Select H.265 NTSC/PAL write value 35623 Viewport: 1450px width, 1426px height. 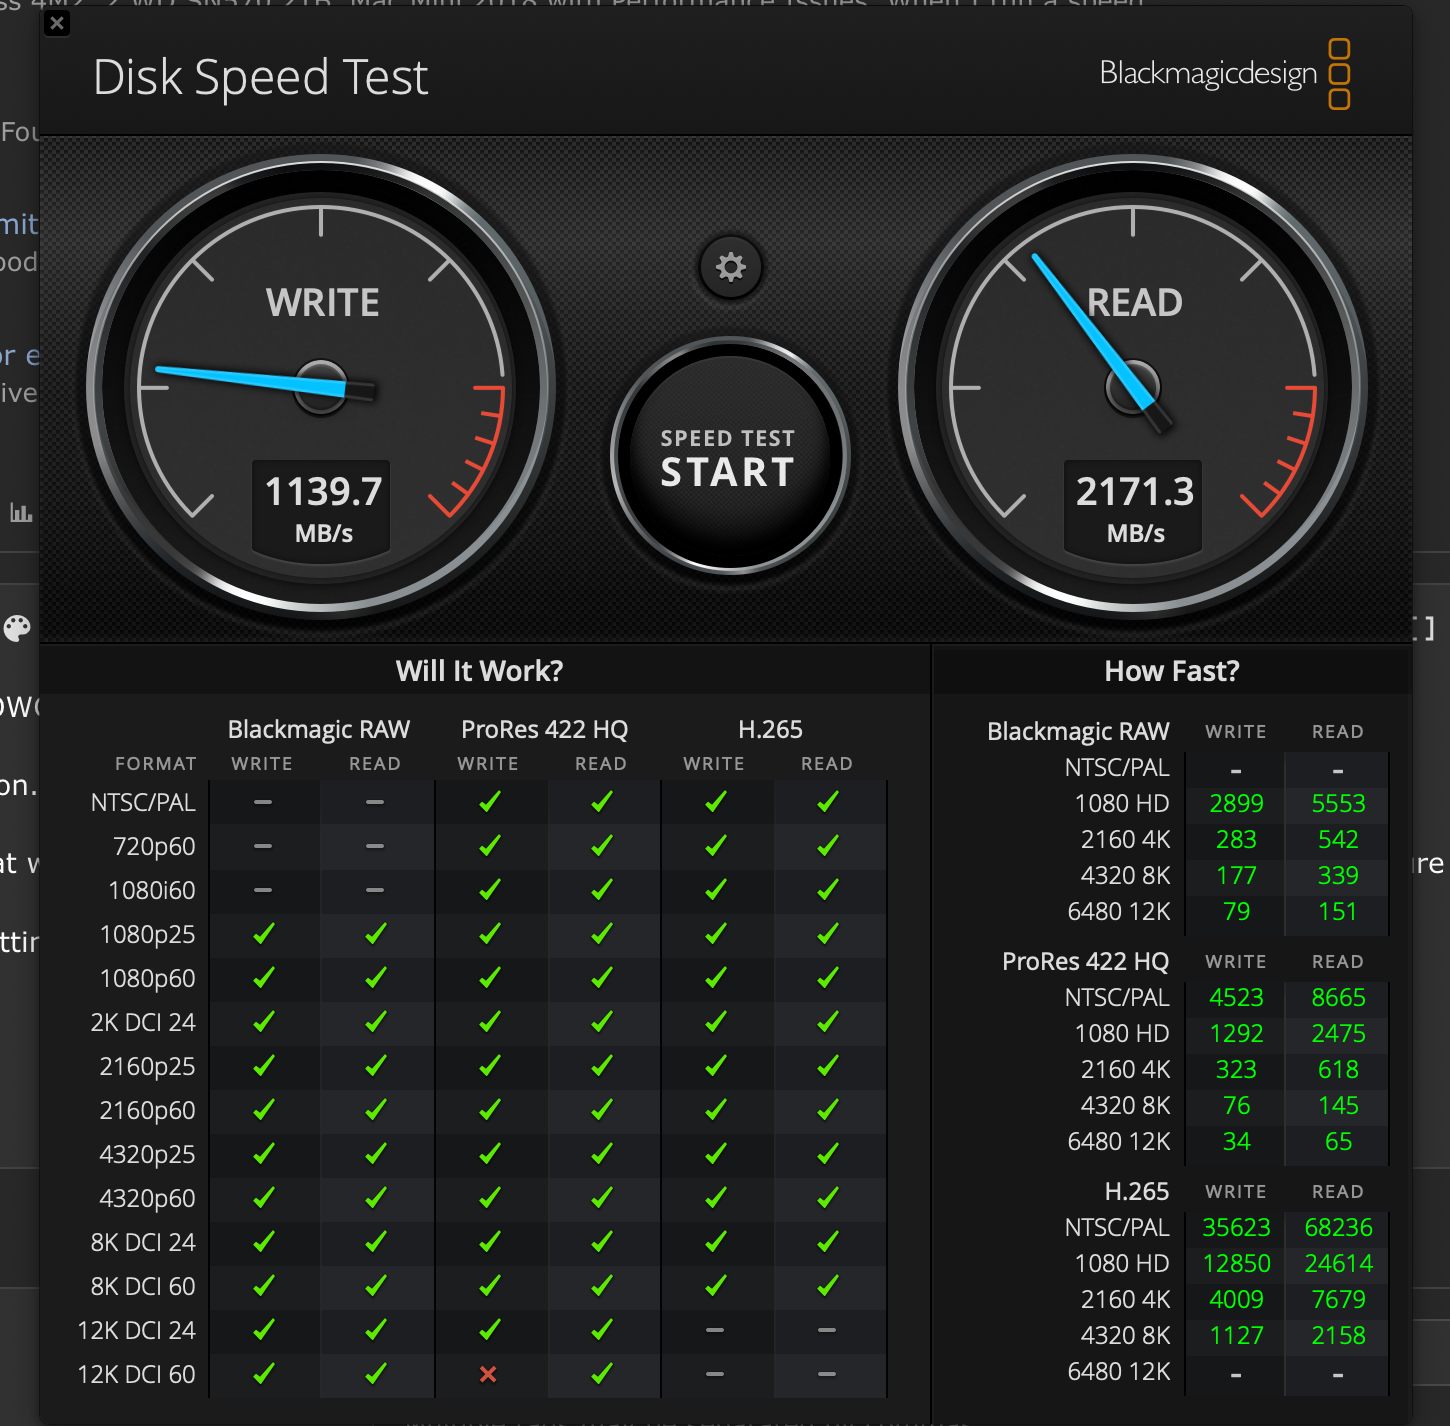[x=1236, y=1228]
